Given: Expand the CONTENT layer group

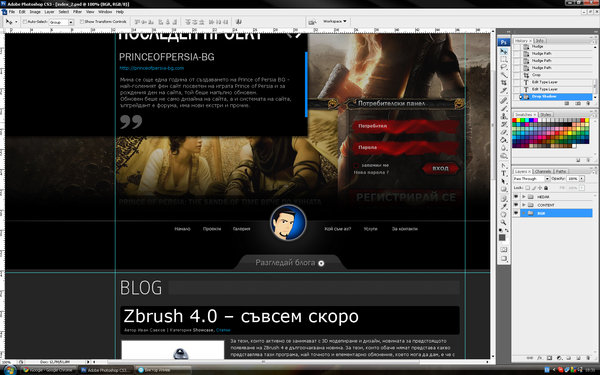Looking at the screenshot, I should (x=524, y=205).
